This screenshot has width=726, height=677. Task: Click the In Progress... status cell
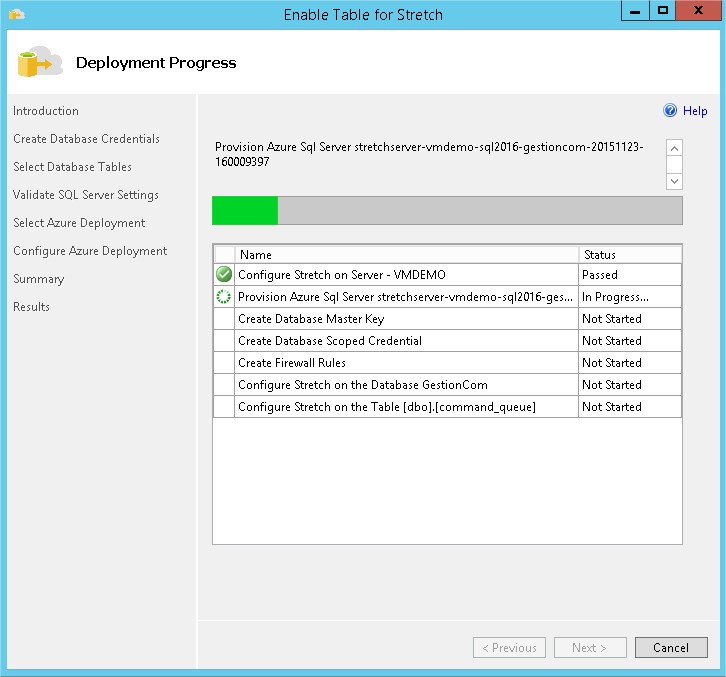pos(630,297)
